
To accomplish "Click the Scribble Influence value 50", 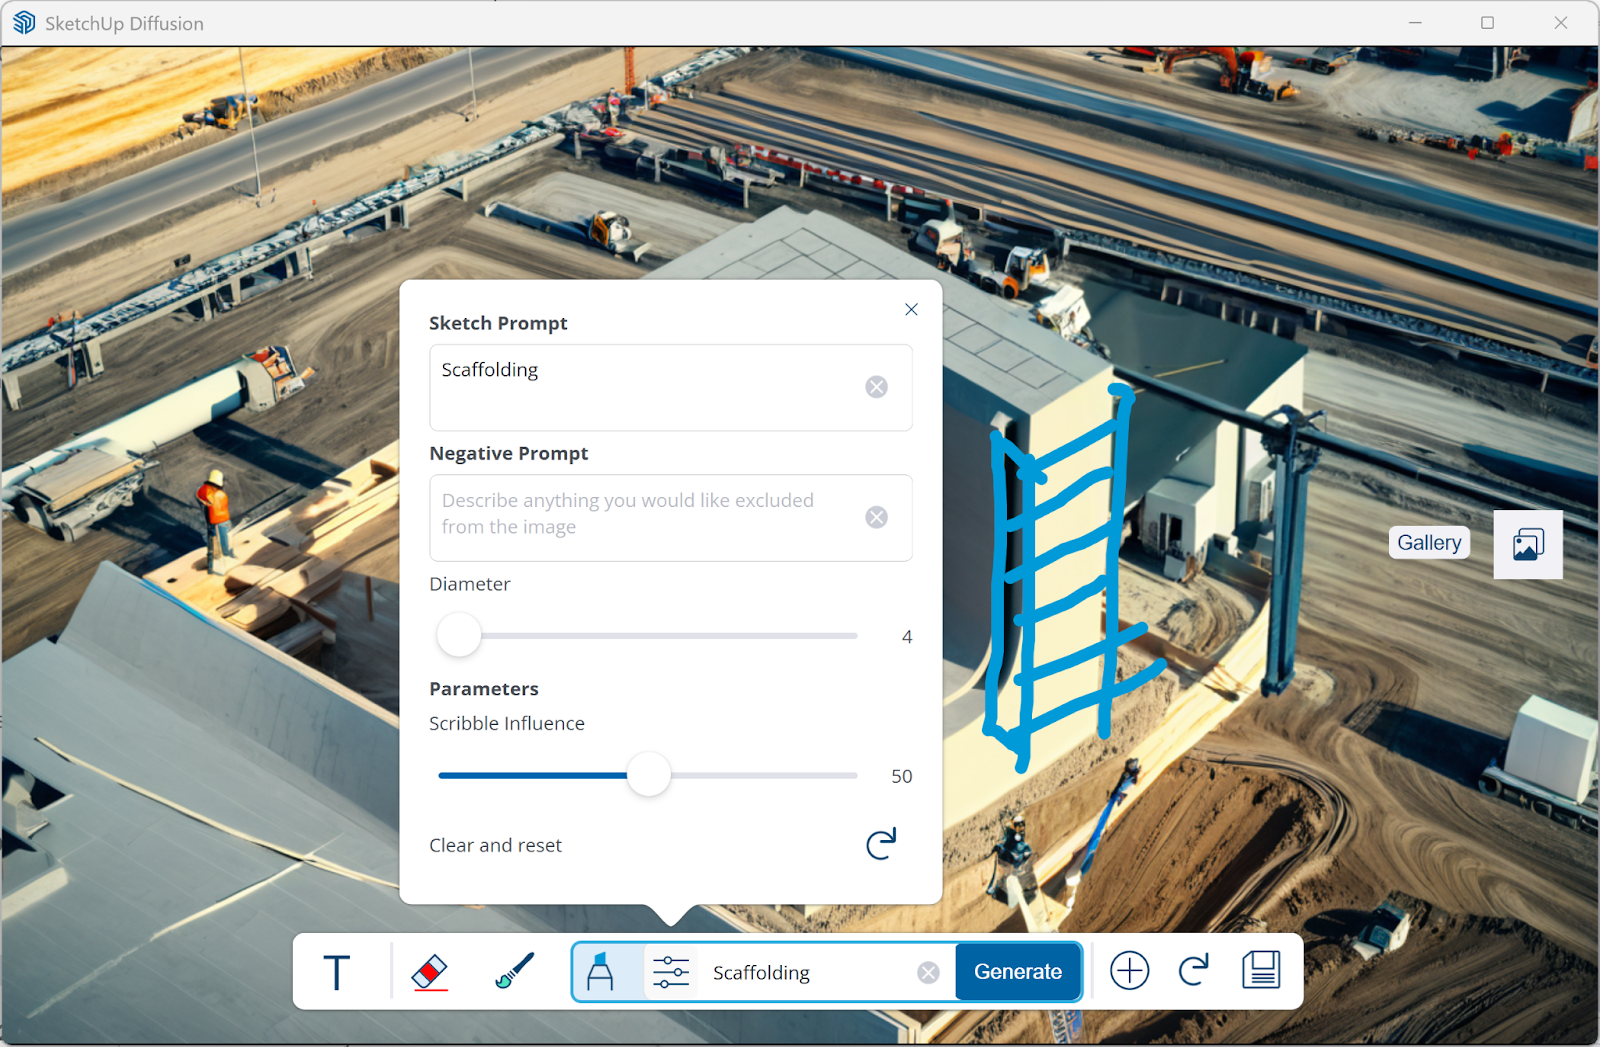I will point(902,777).
